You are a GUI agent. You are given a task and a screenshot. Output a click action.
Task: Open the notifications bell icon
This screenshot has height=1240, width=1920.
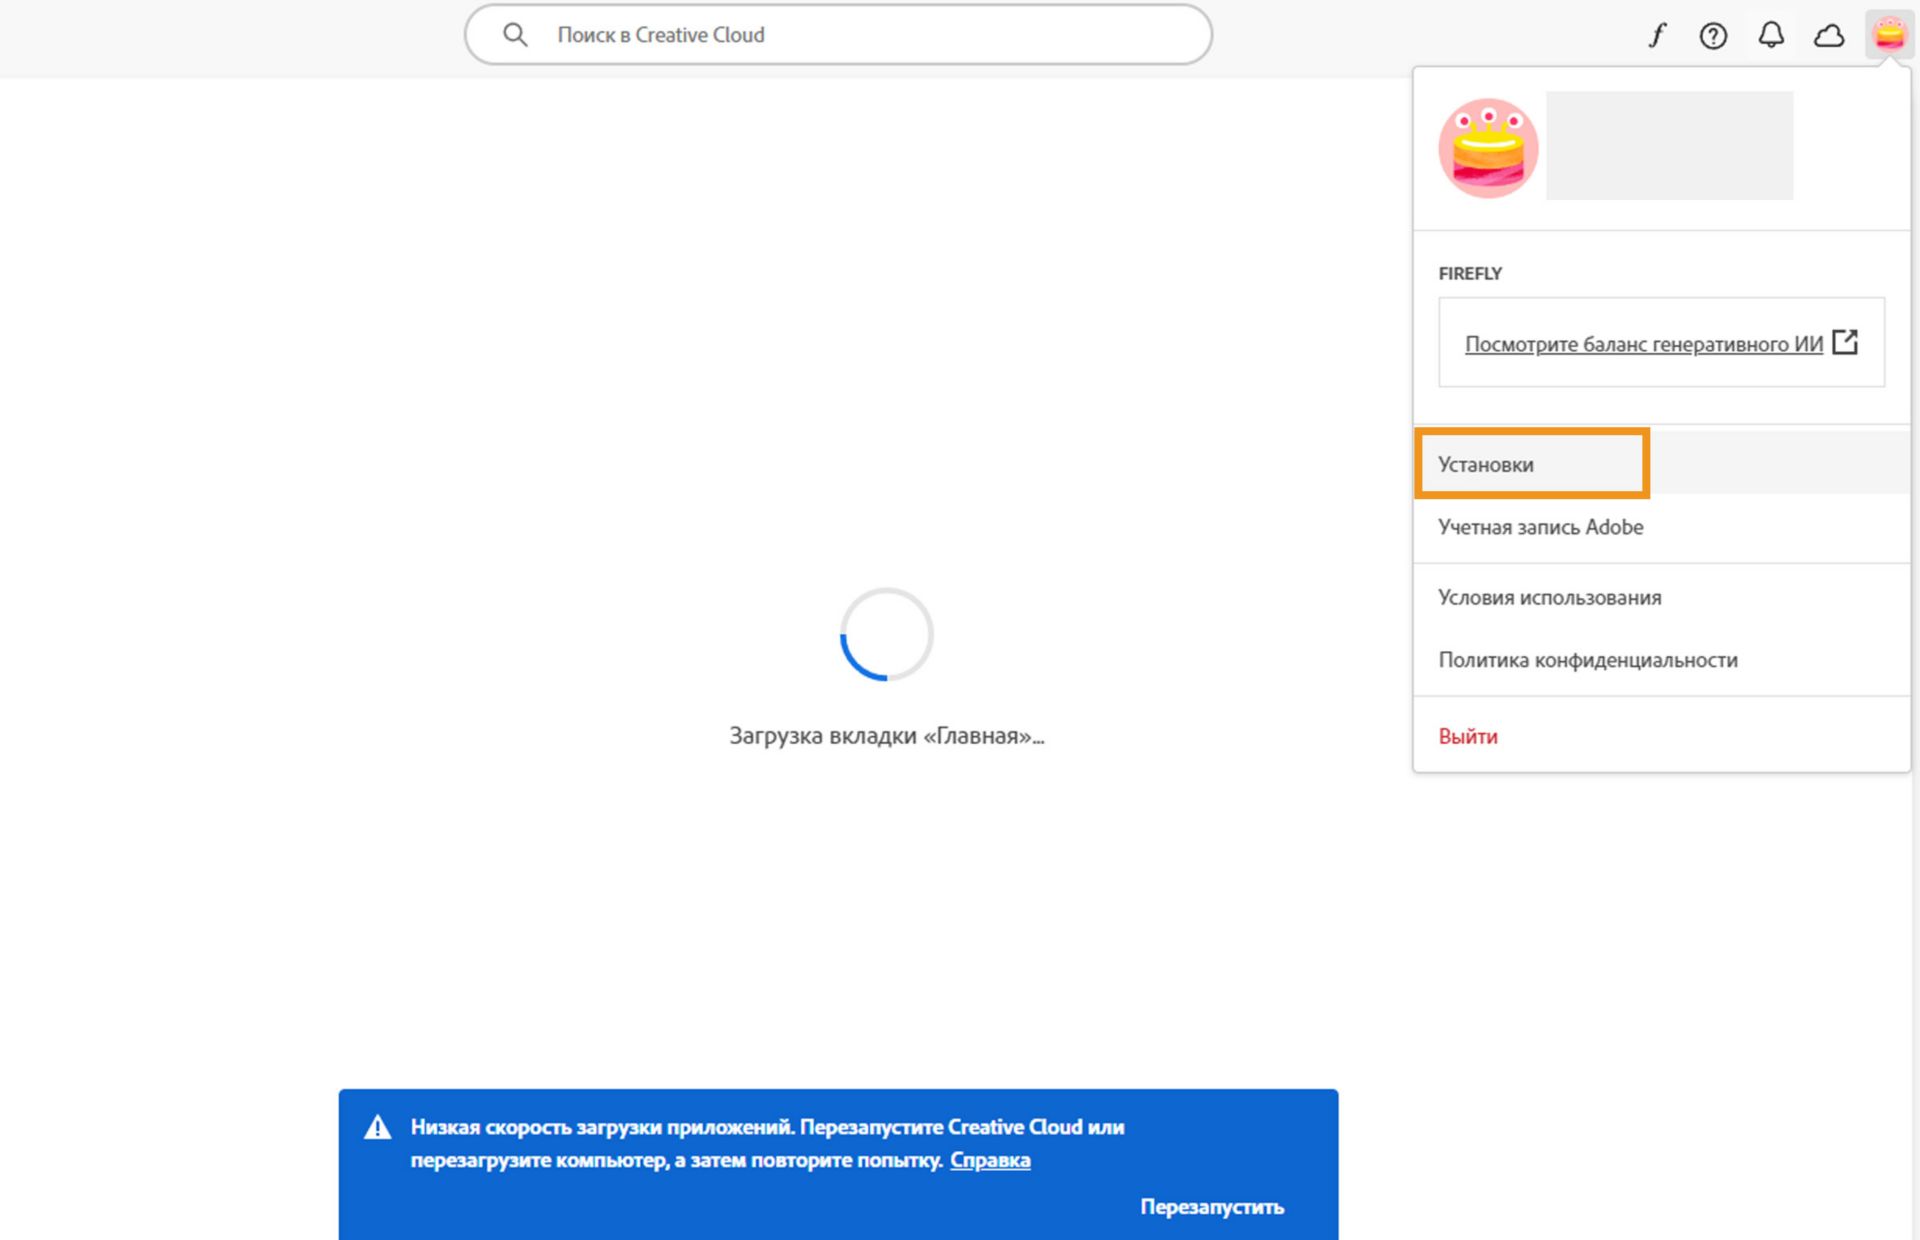pyautogui.click(x=1771, y=35)
